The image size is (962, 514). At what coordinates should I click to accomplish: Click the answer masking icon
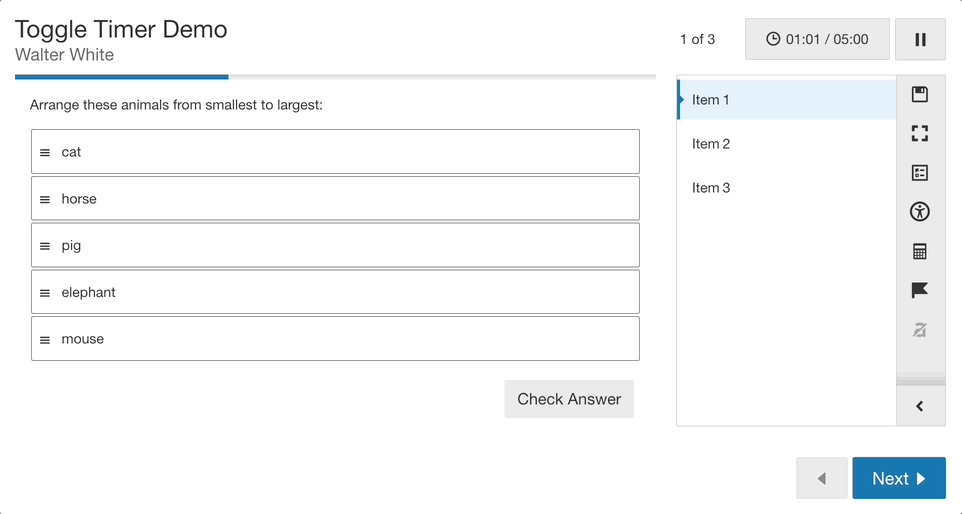pos(920,330)
